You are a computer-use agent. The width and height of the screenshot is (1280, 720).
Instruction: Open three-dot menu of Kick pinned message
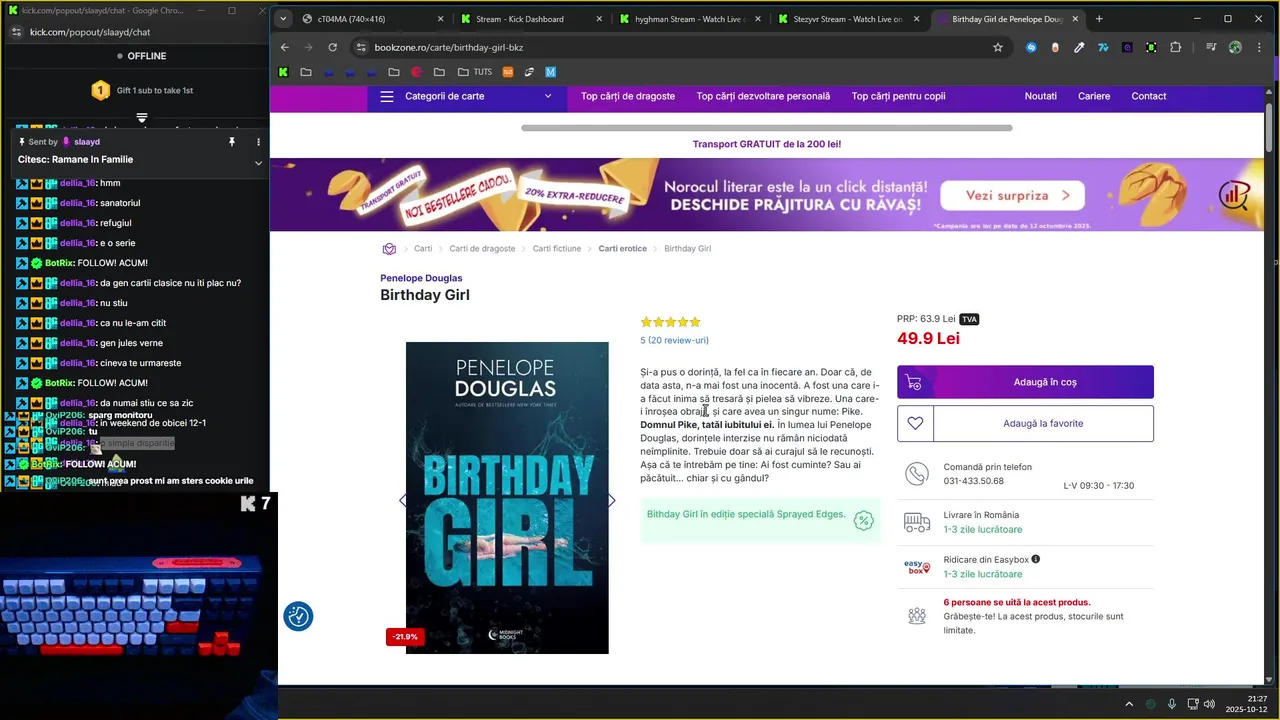[258, 142]
